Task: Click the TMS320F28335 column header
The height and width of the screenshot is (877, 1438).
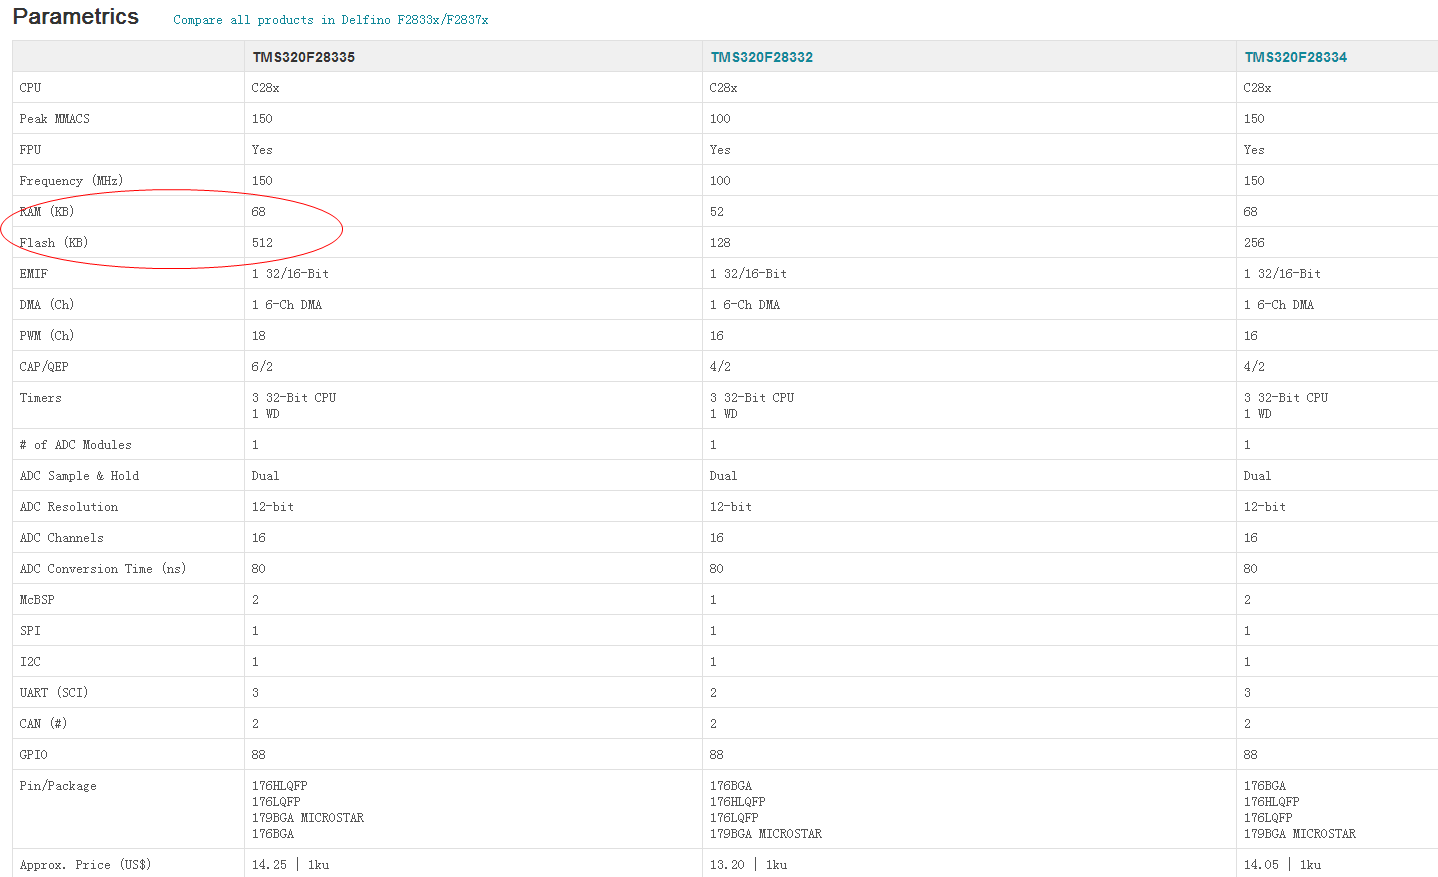Action: (x=303, y=57)
